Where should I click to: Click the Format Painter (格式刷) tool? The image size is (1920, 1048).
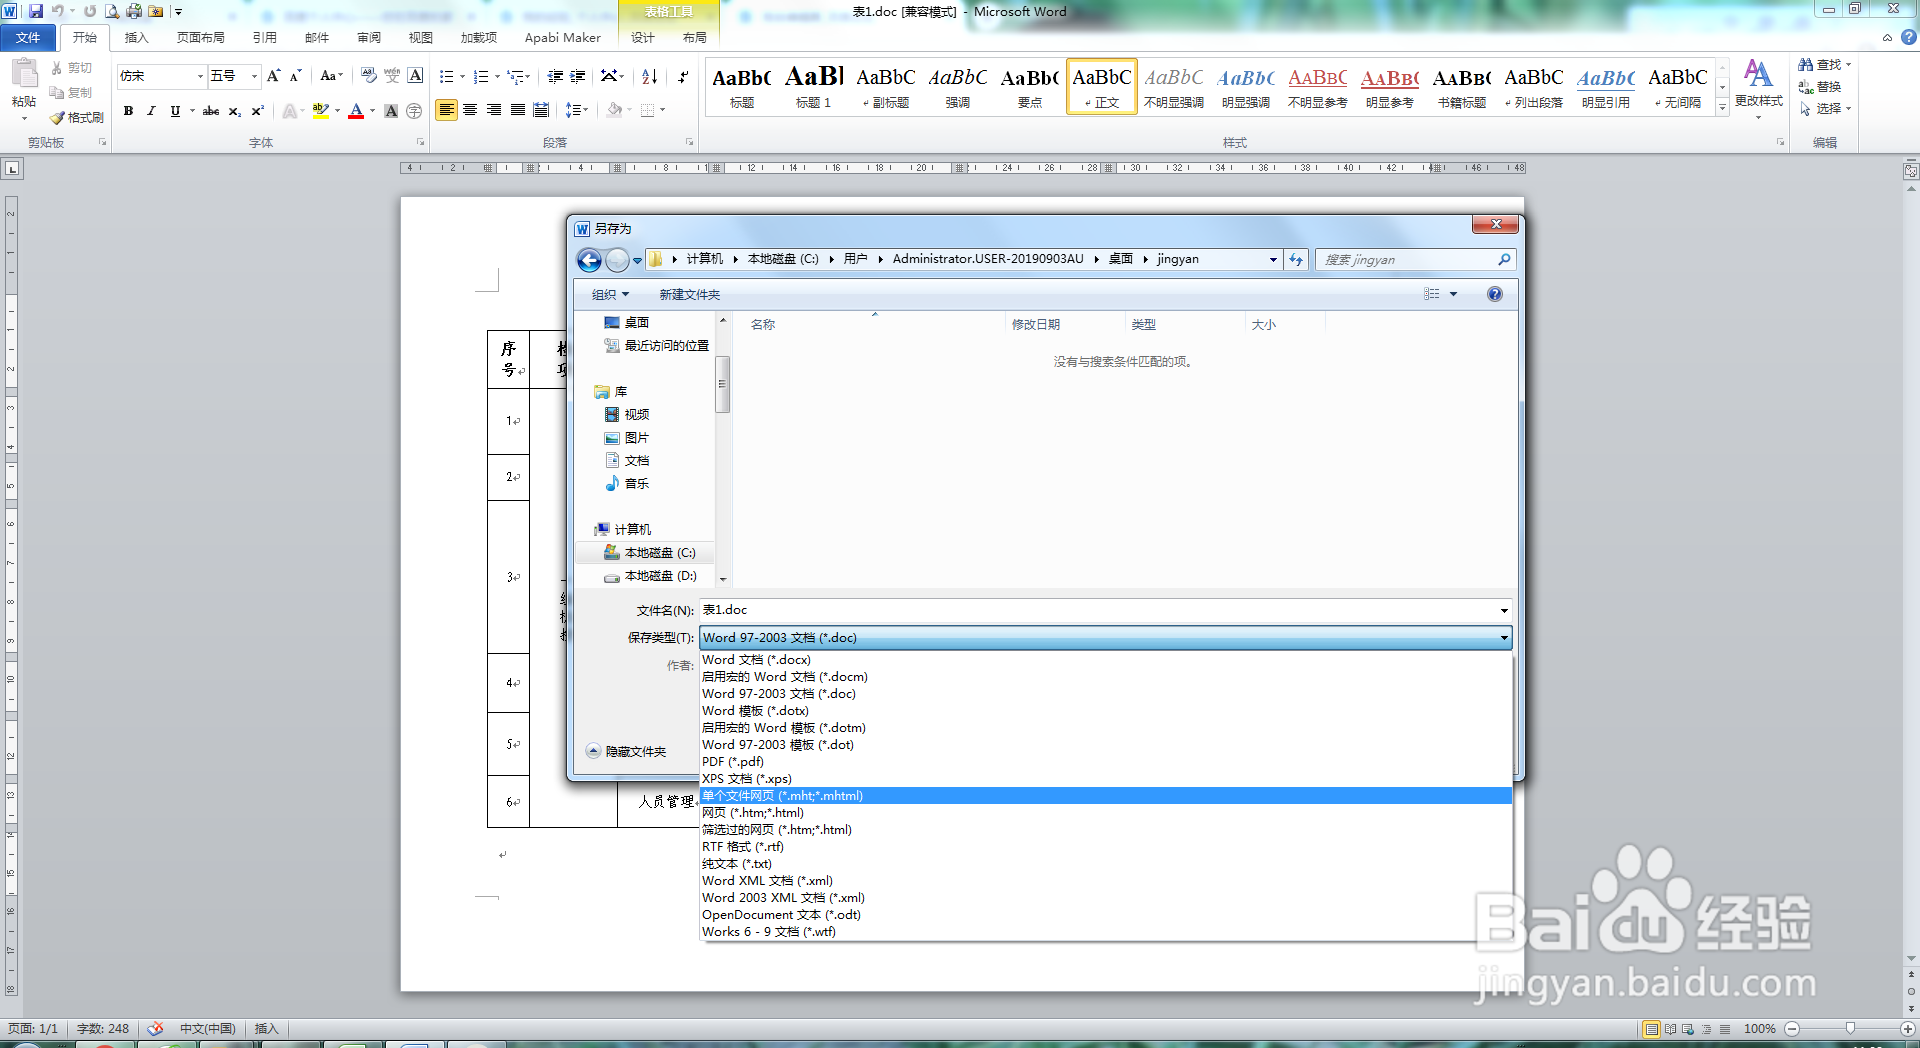tap(77, 117)
